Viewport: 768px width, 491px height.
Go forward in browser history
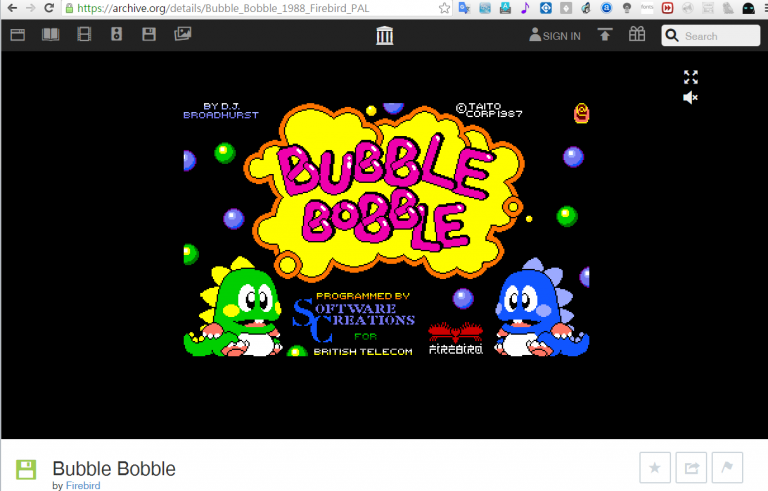tap(30, 8)
